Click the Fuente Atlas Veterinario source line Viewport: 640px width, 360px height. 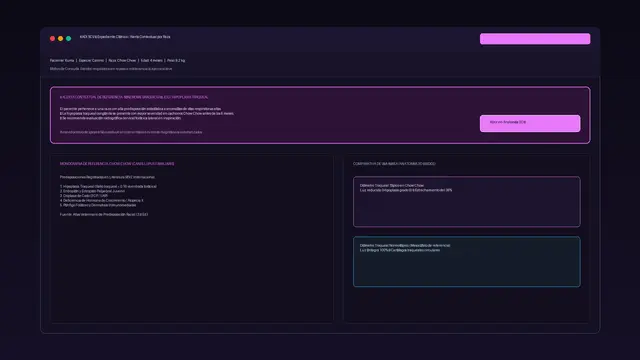(104, 214)
